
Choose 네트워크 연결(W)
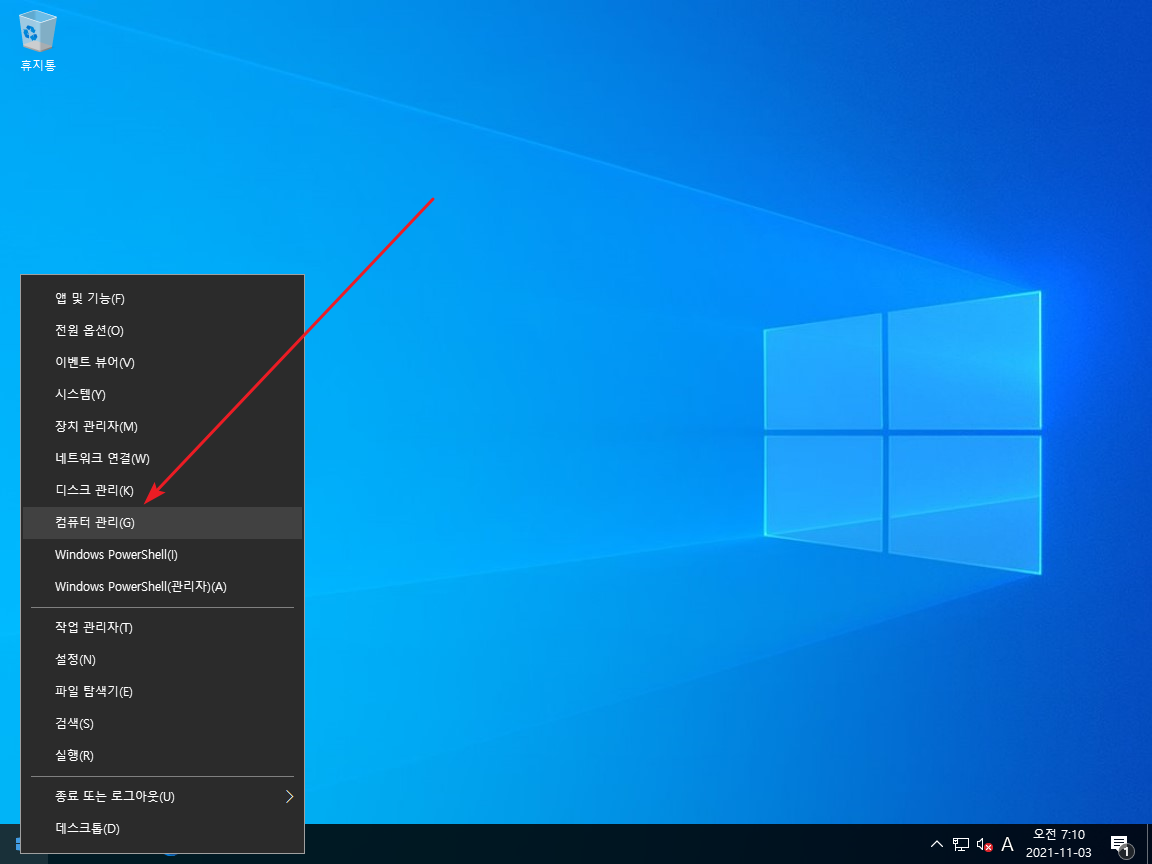click(x=162, y=458)
